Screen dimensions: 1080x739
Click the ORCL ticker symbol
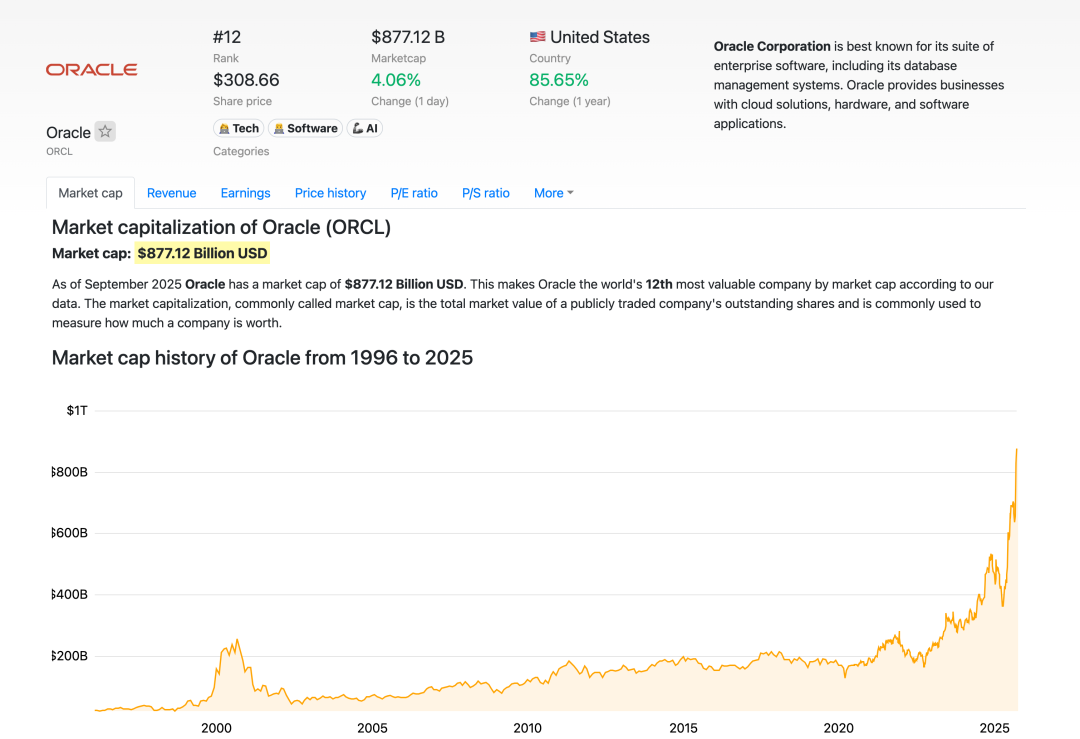coord(59,152)
